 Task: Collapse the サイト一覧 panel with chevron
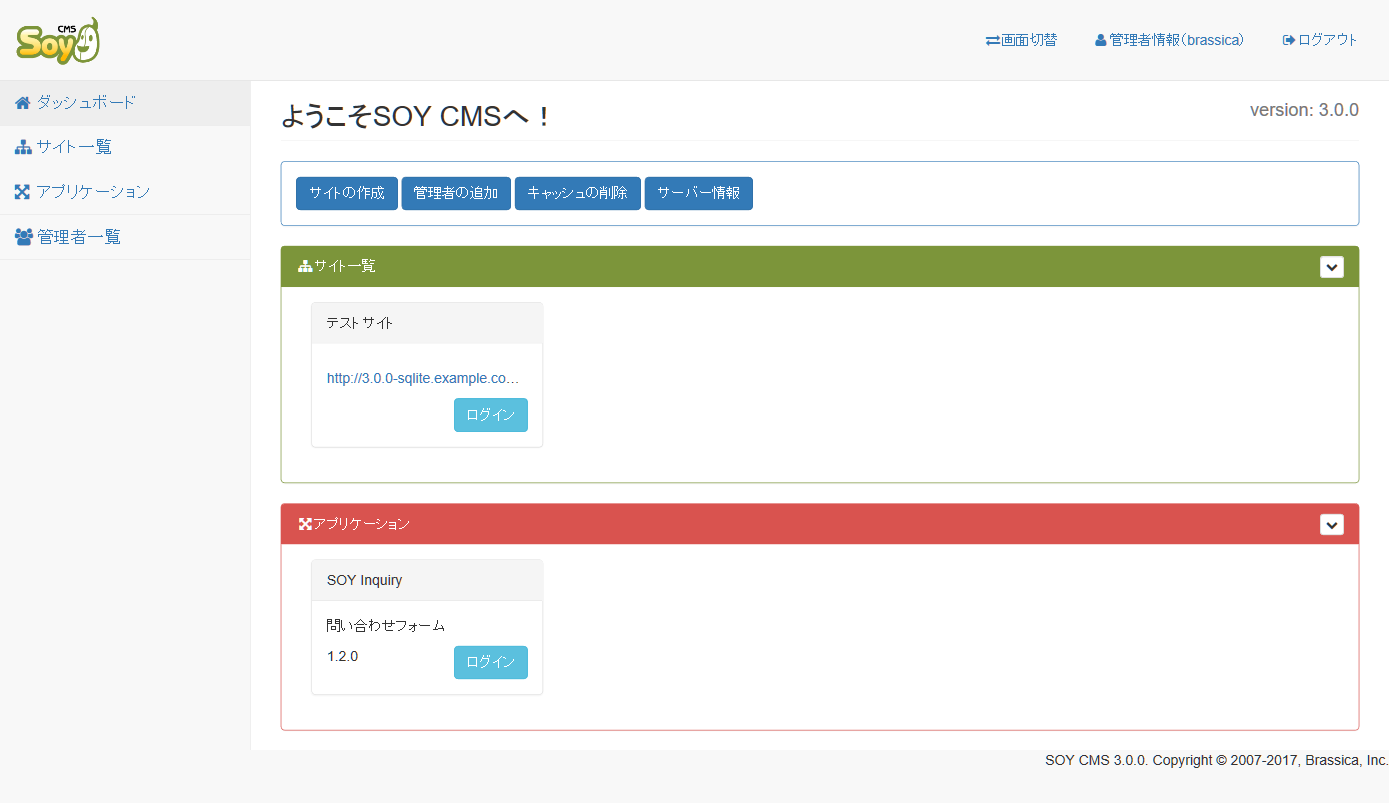click(x=1332, y=267)
